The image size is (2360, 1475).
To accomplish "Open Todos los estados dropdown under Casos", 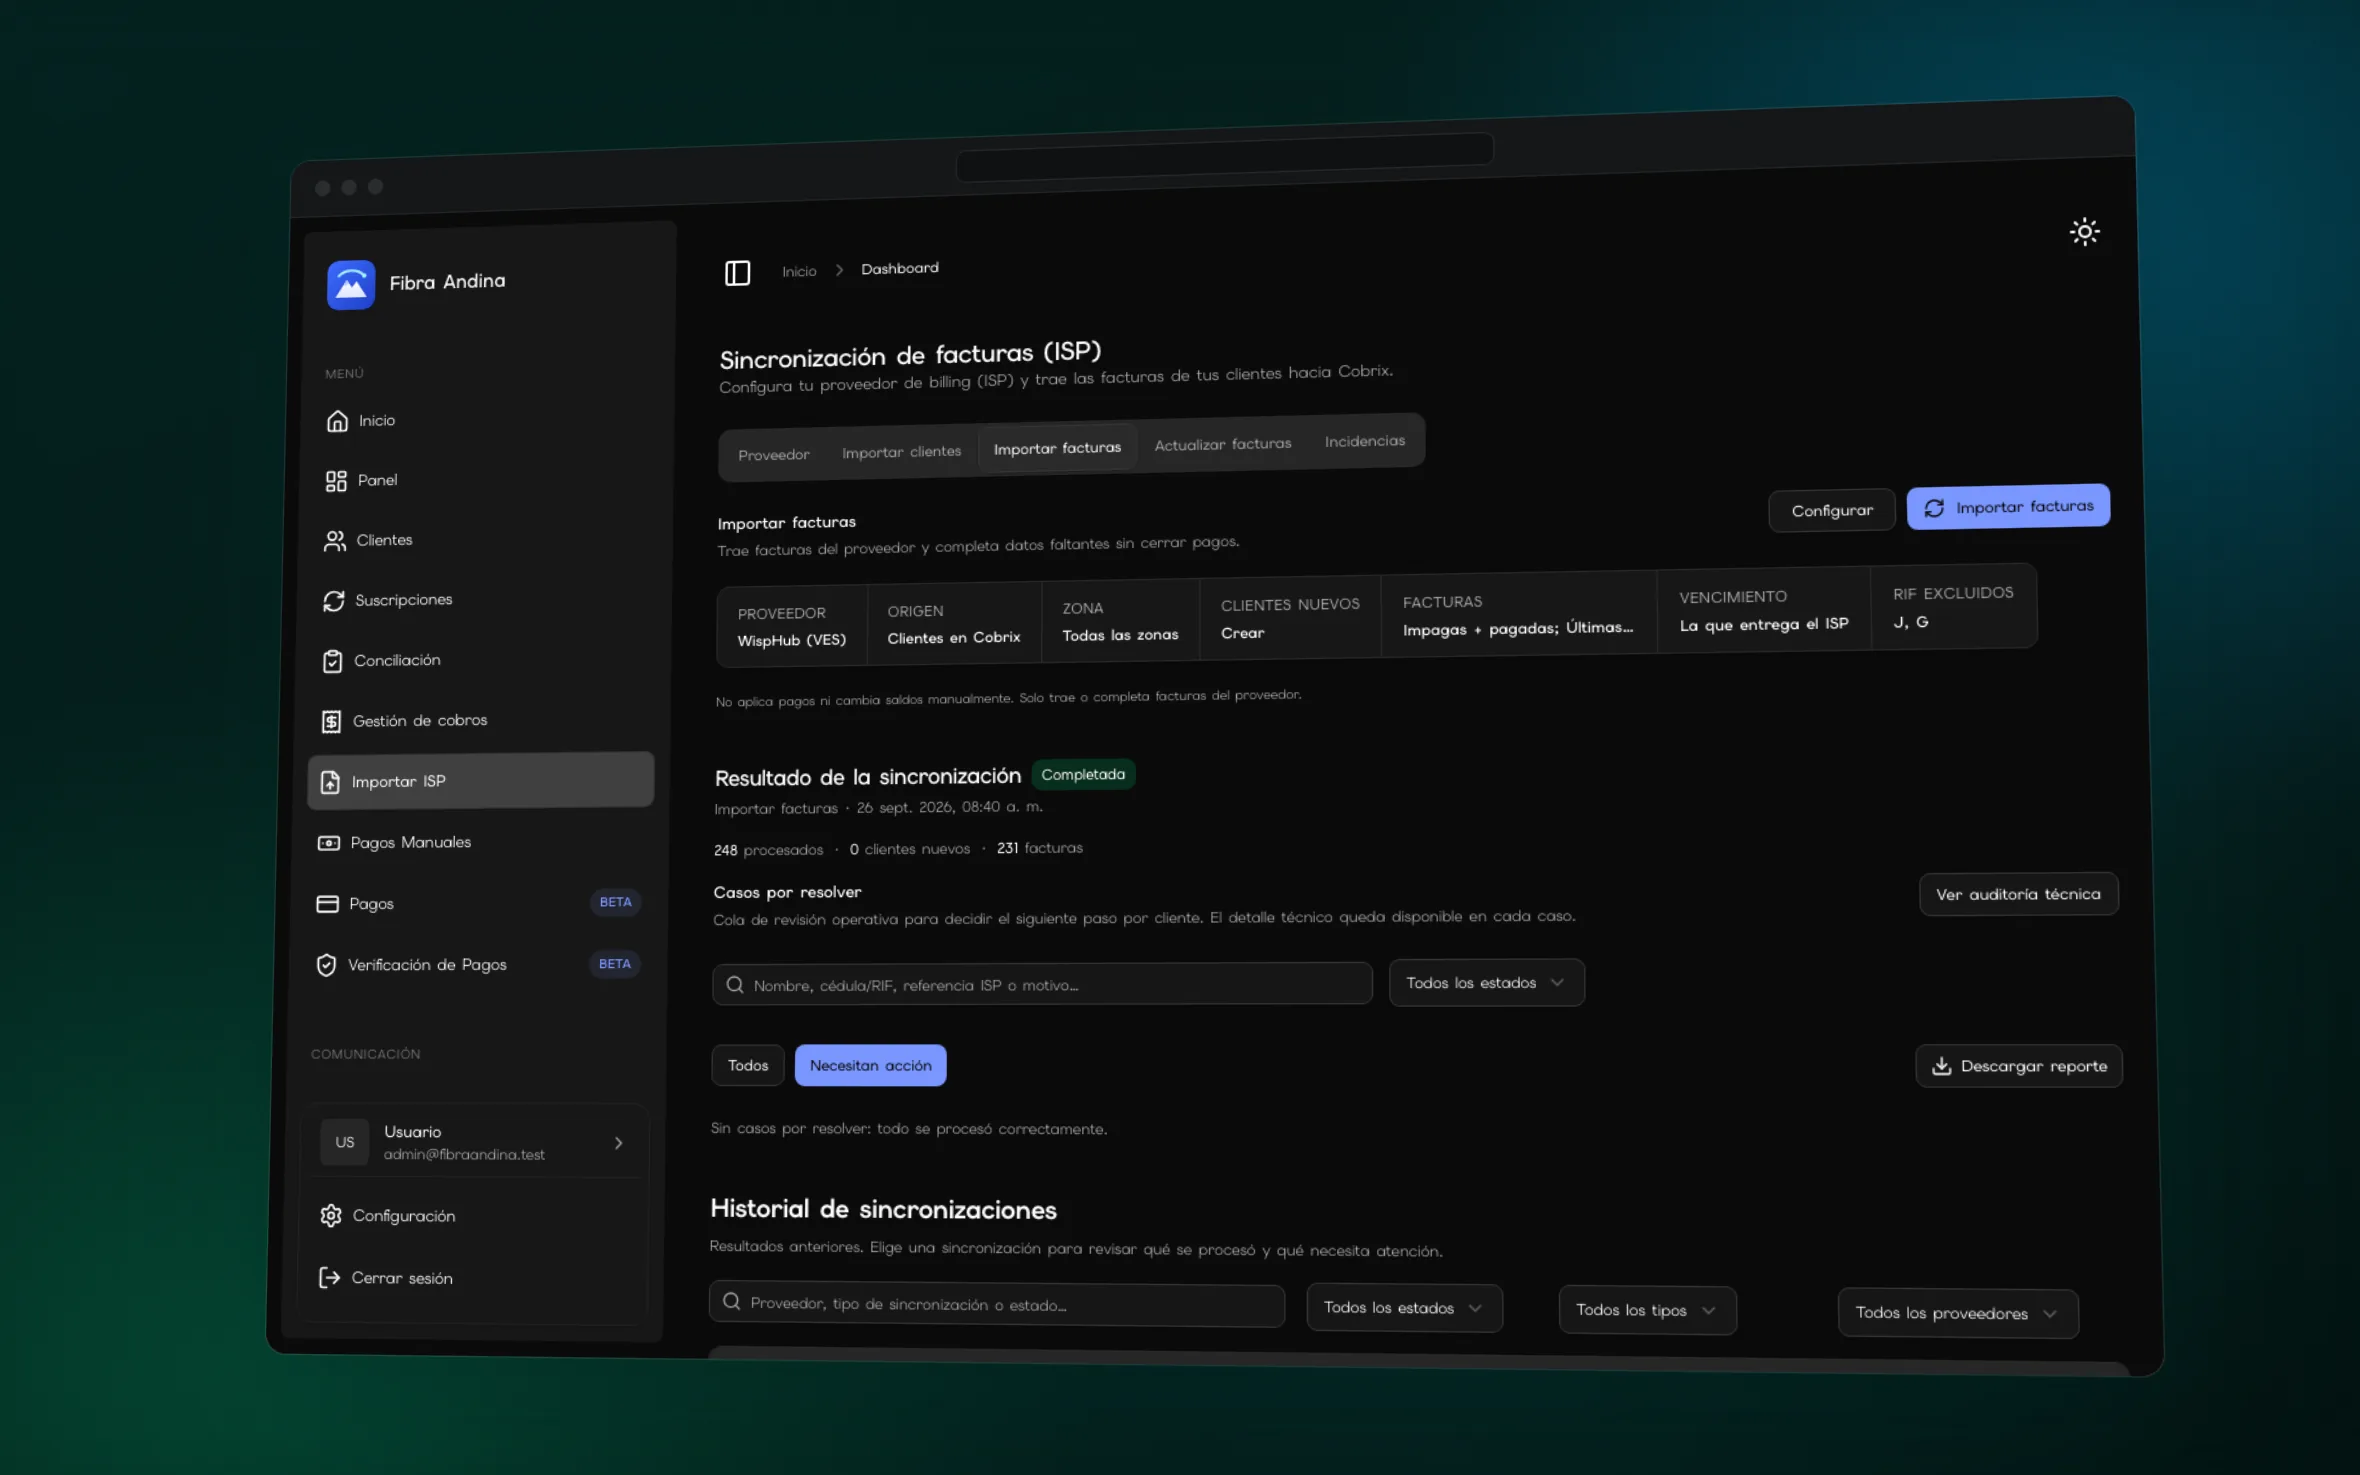I will coord(1486,983).
